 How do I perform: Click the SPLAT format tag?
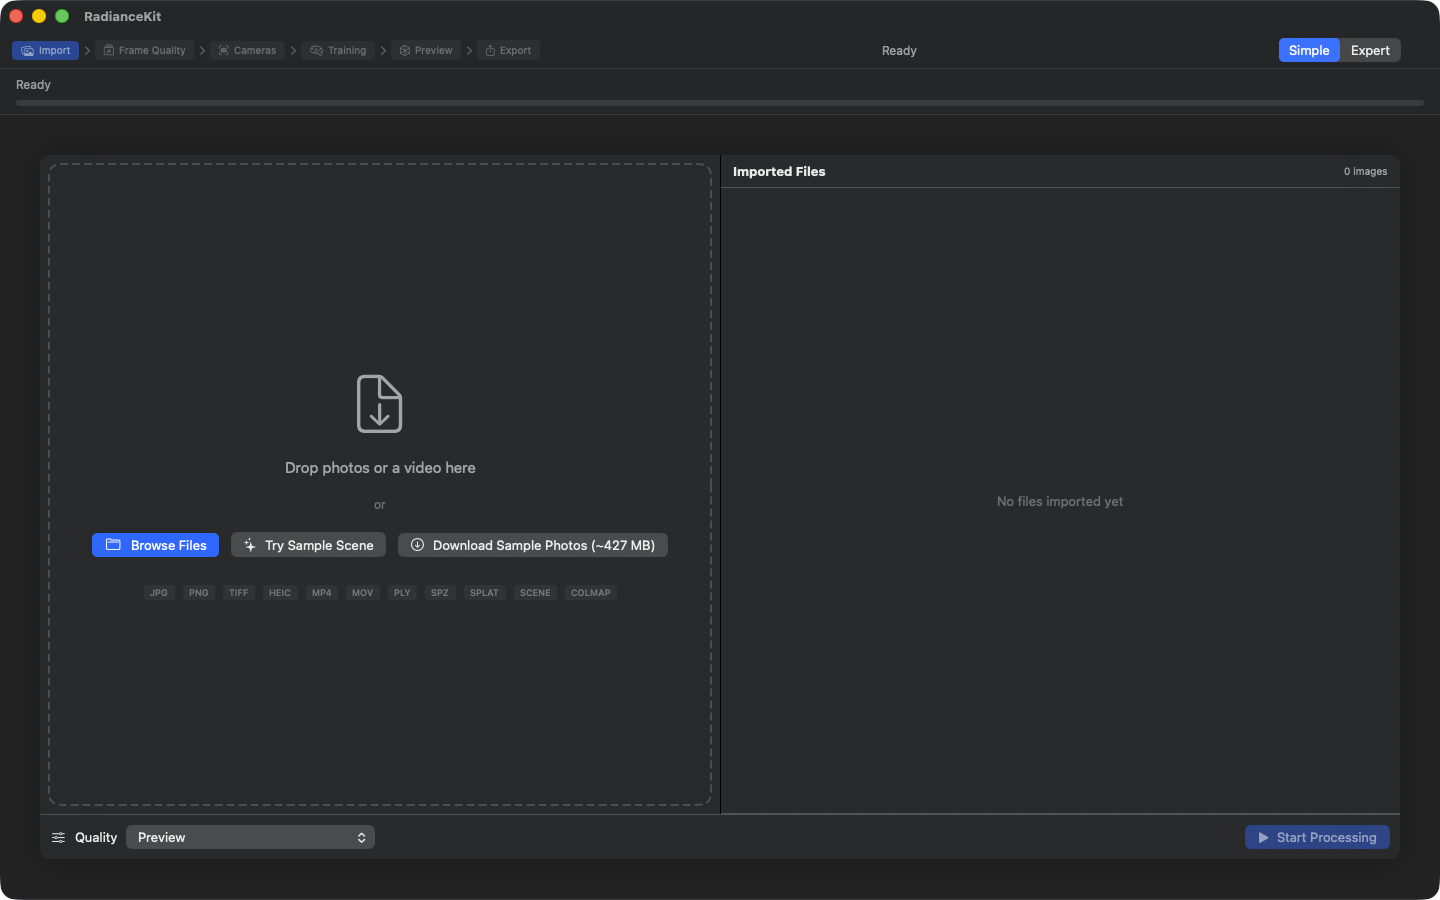484,593
